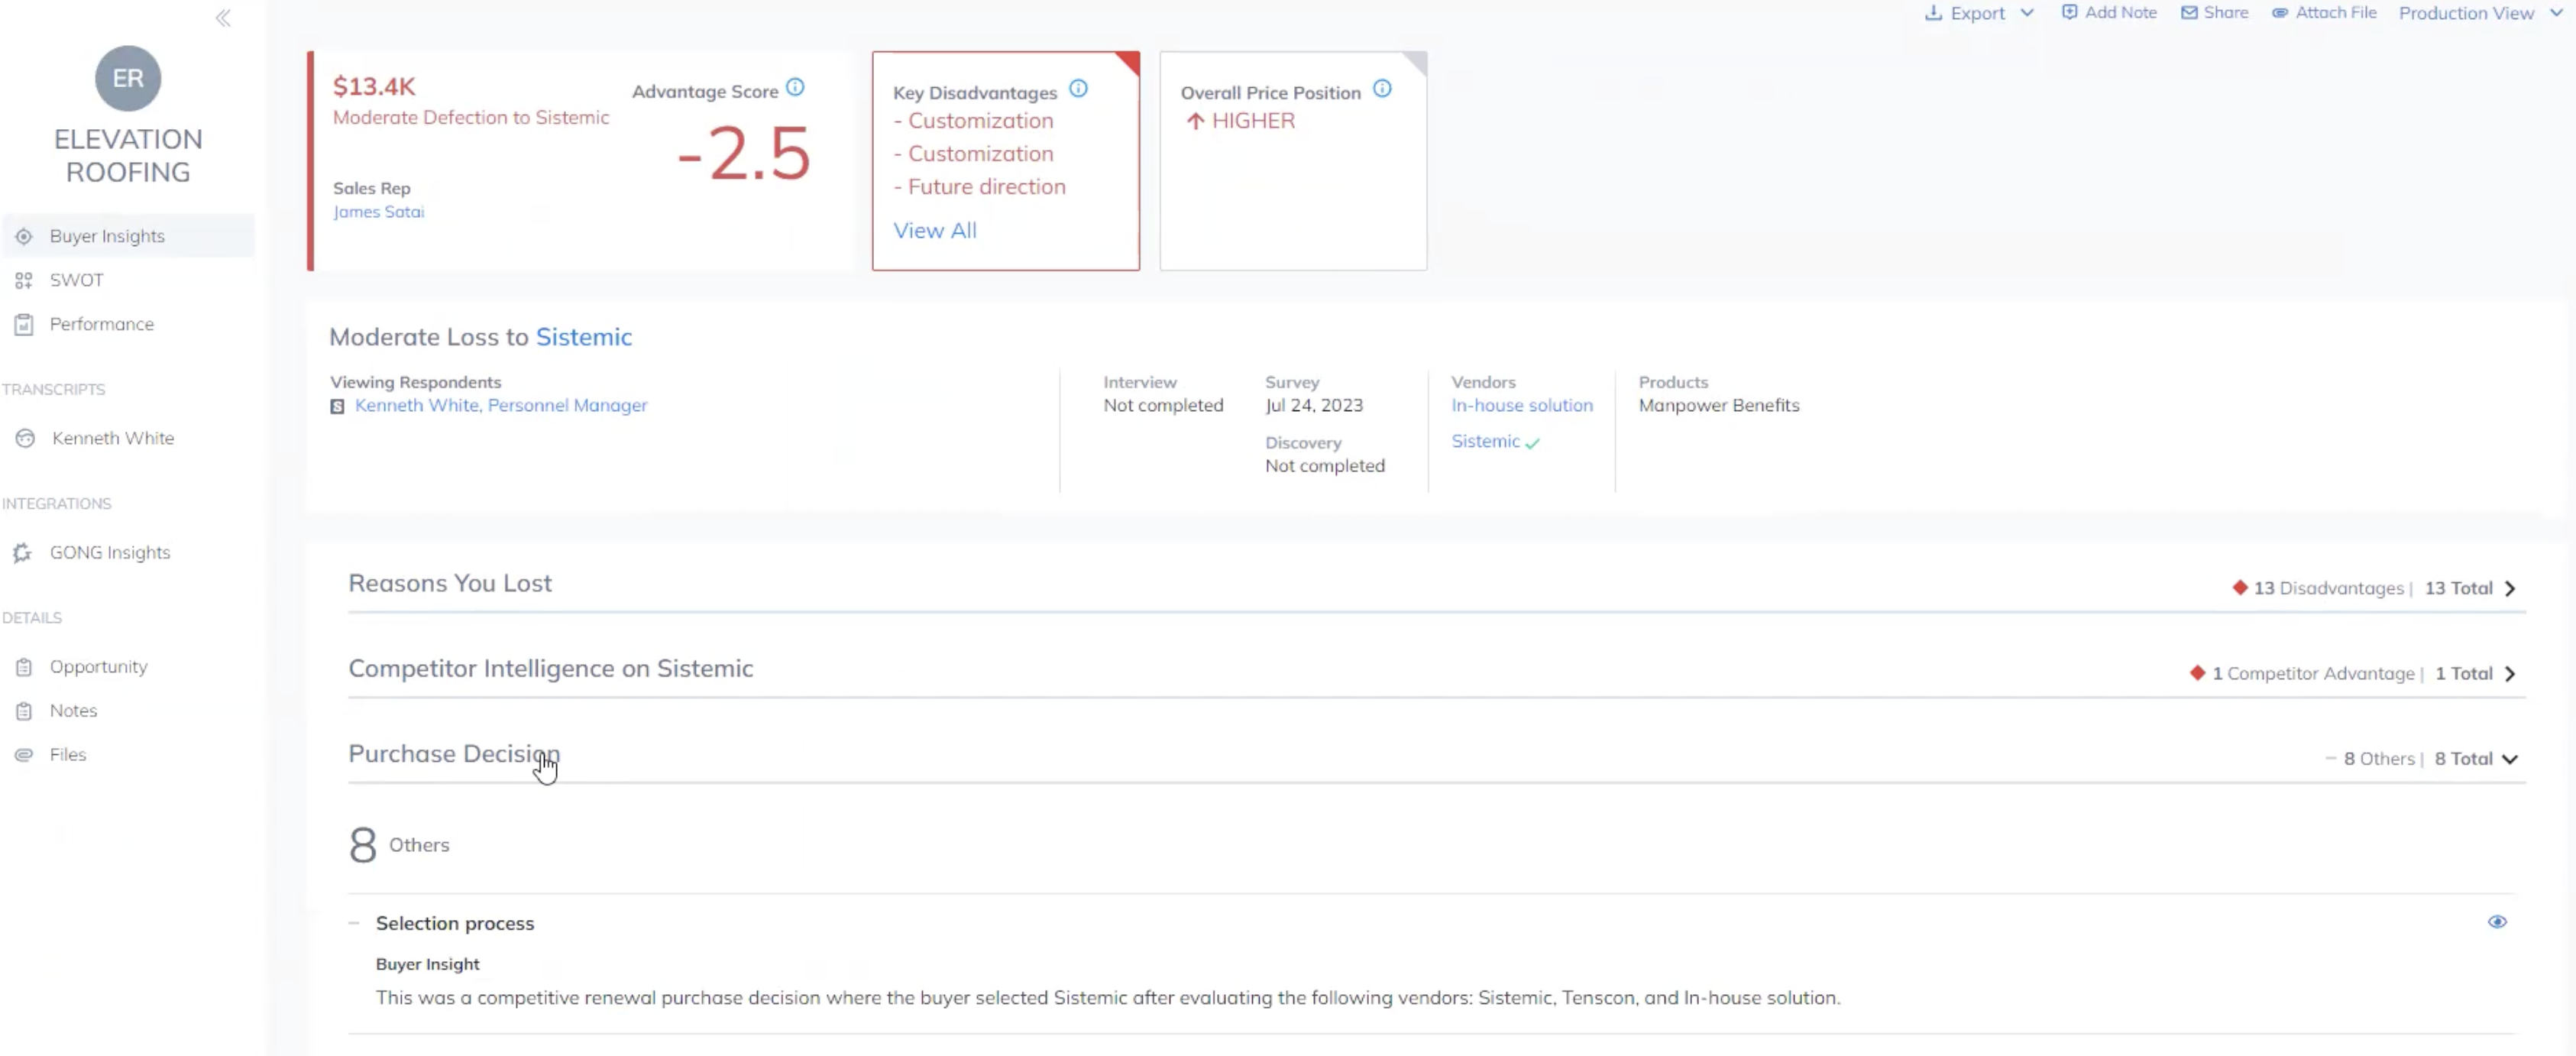Screen dimensions: 2576x1056
Task: Click the Attach File paperclip icon
Action: pos(2280,13)
